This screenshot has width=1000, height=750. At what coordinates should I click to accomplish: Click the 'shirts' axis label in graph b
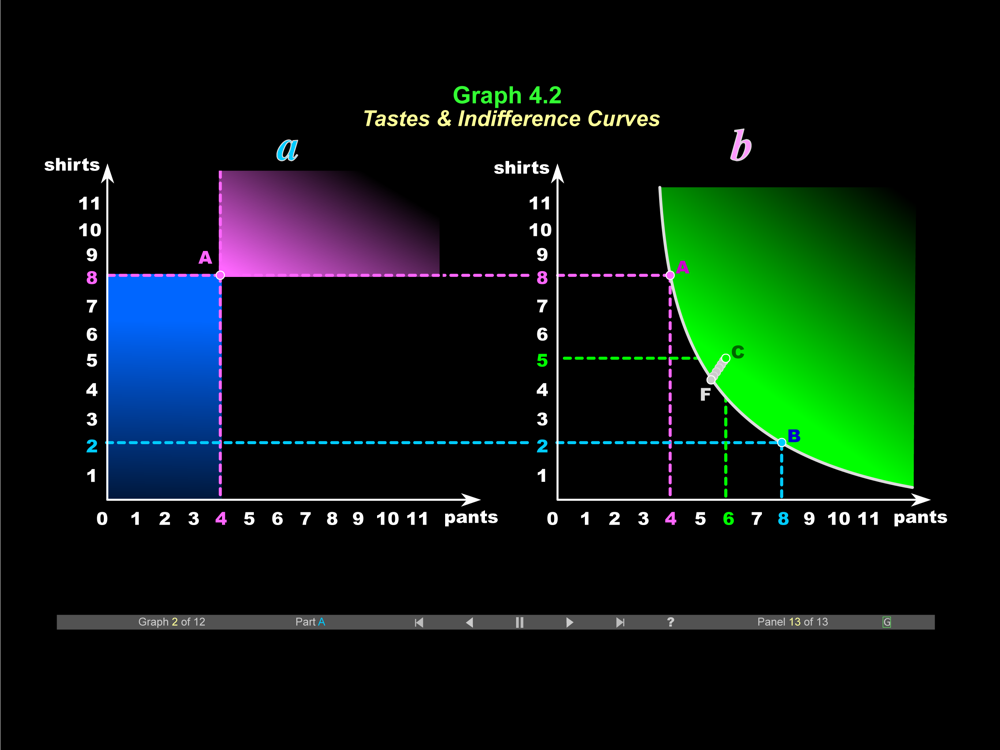click(x=522, y=168)
